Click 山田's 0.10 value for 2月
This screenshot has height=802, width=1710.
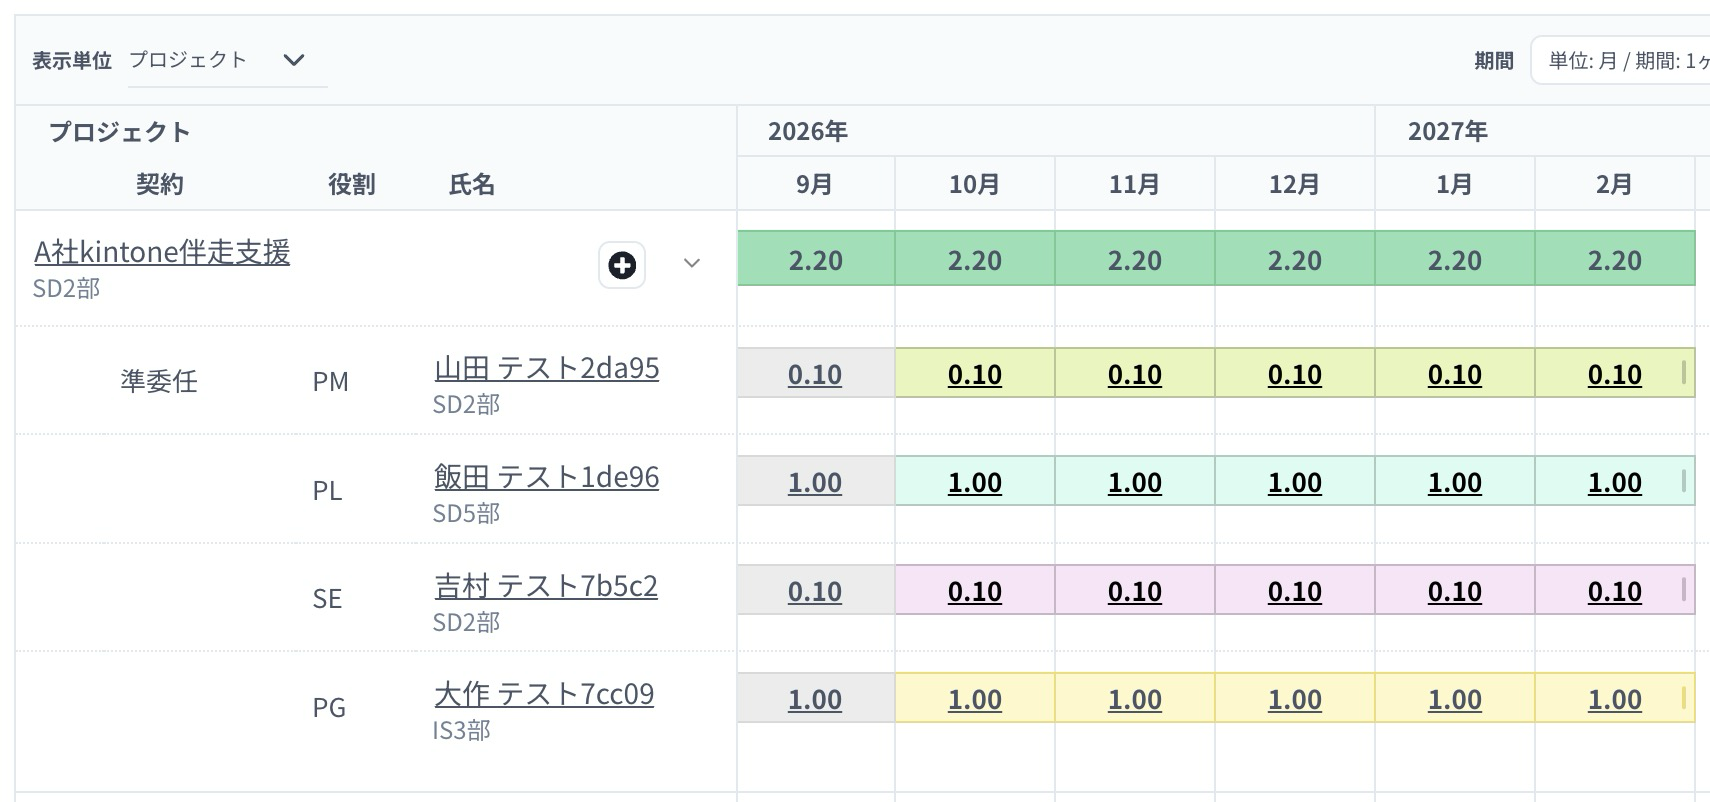coord(1615,374)
